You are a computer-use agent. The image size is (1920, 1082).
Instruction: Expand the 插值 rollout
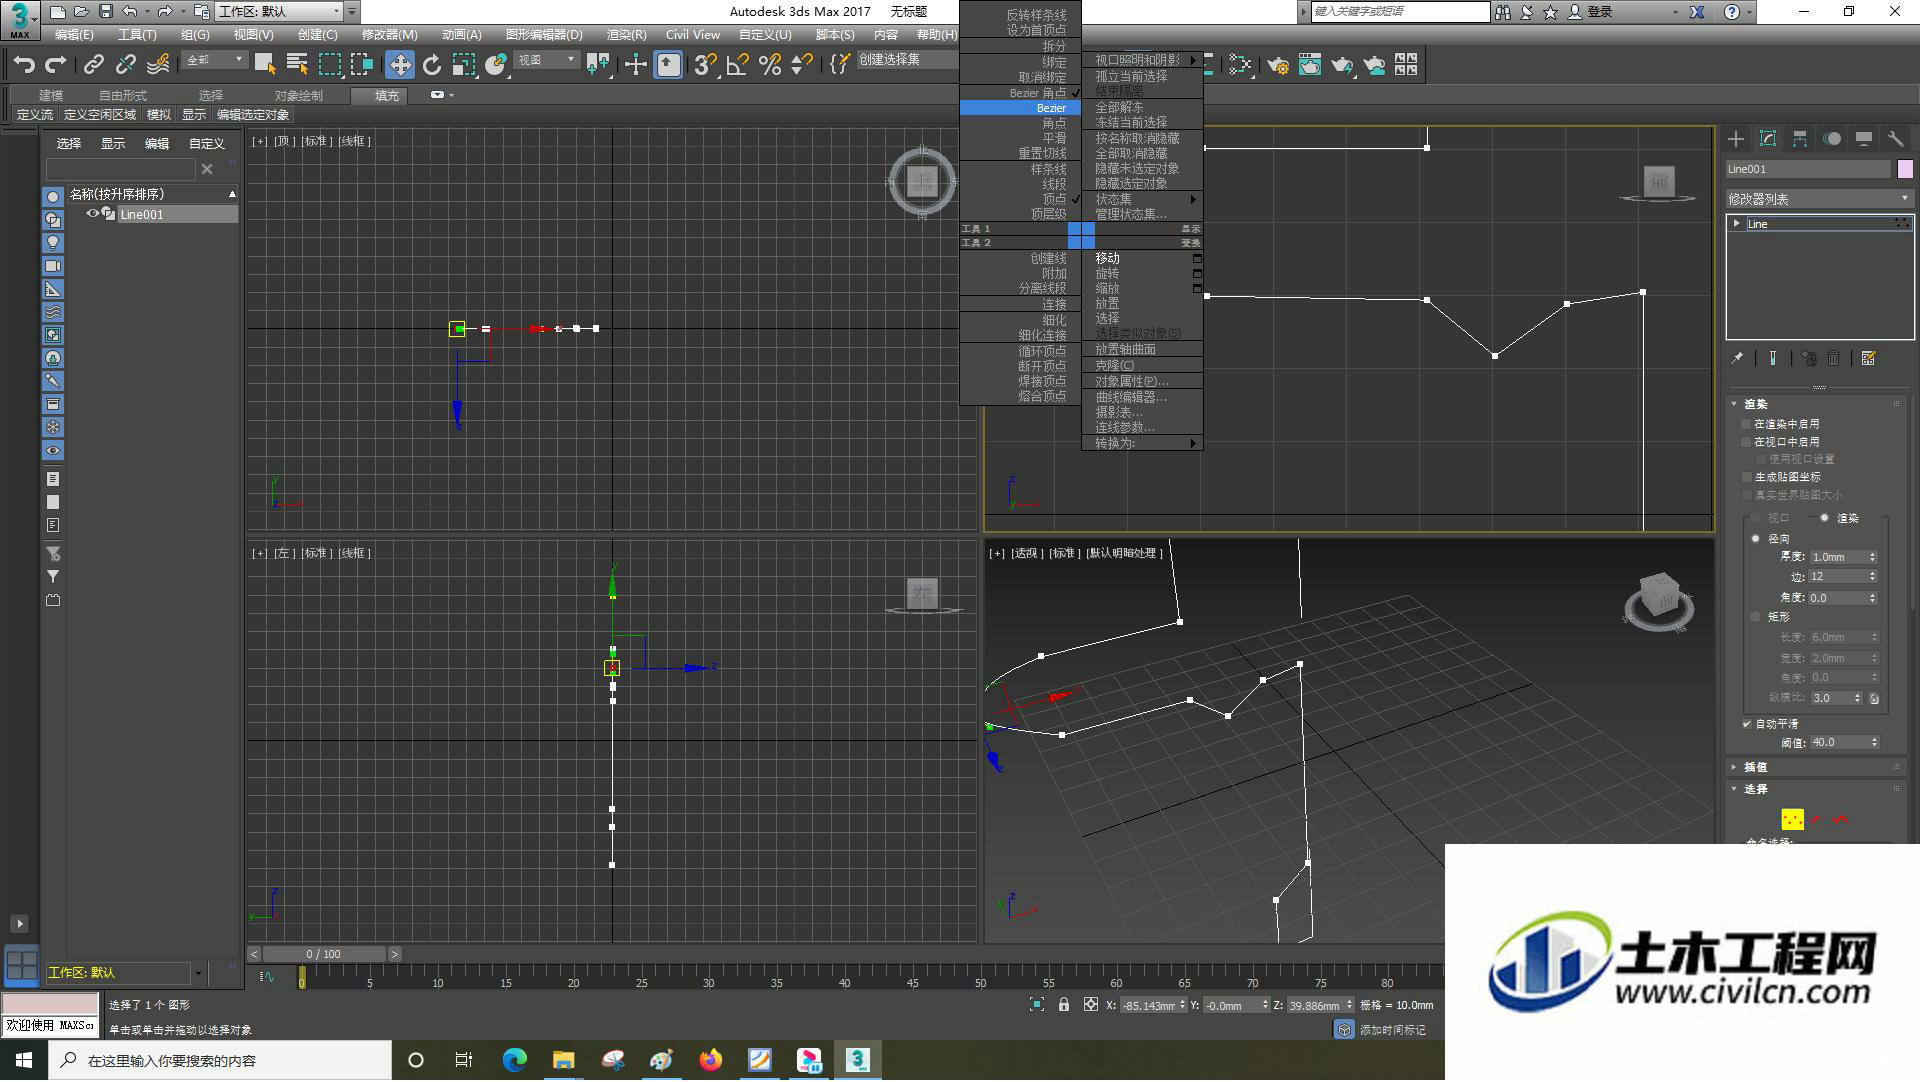coord(1735,767)
